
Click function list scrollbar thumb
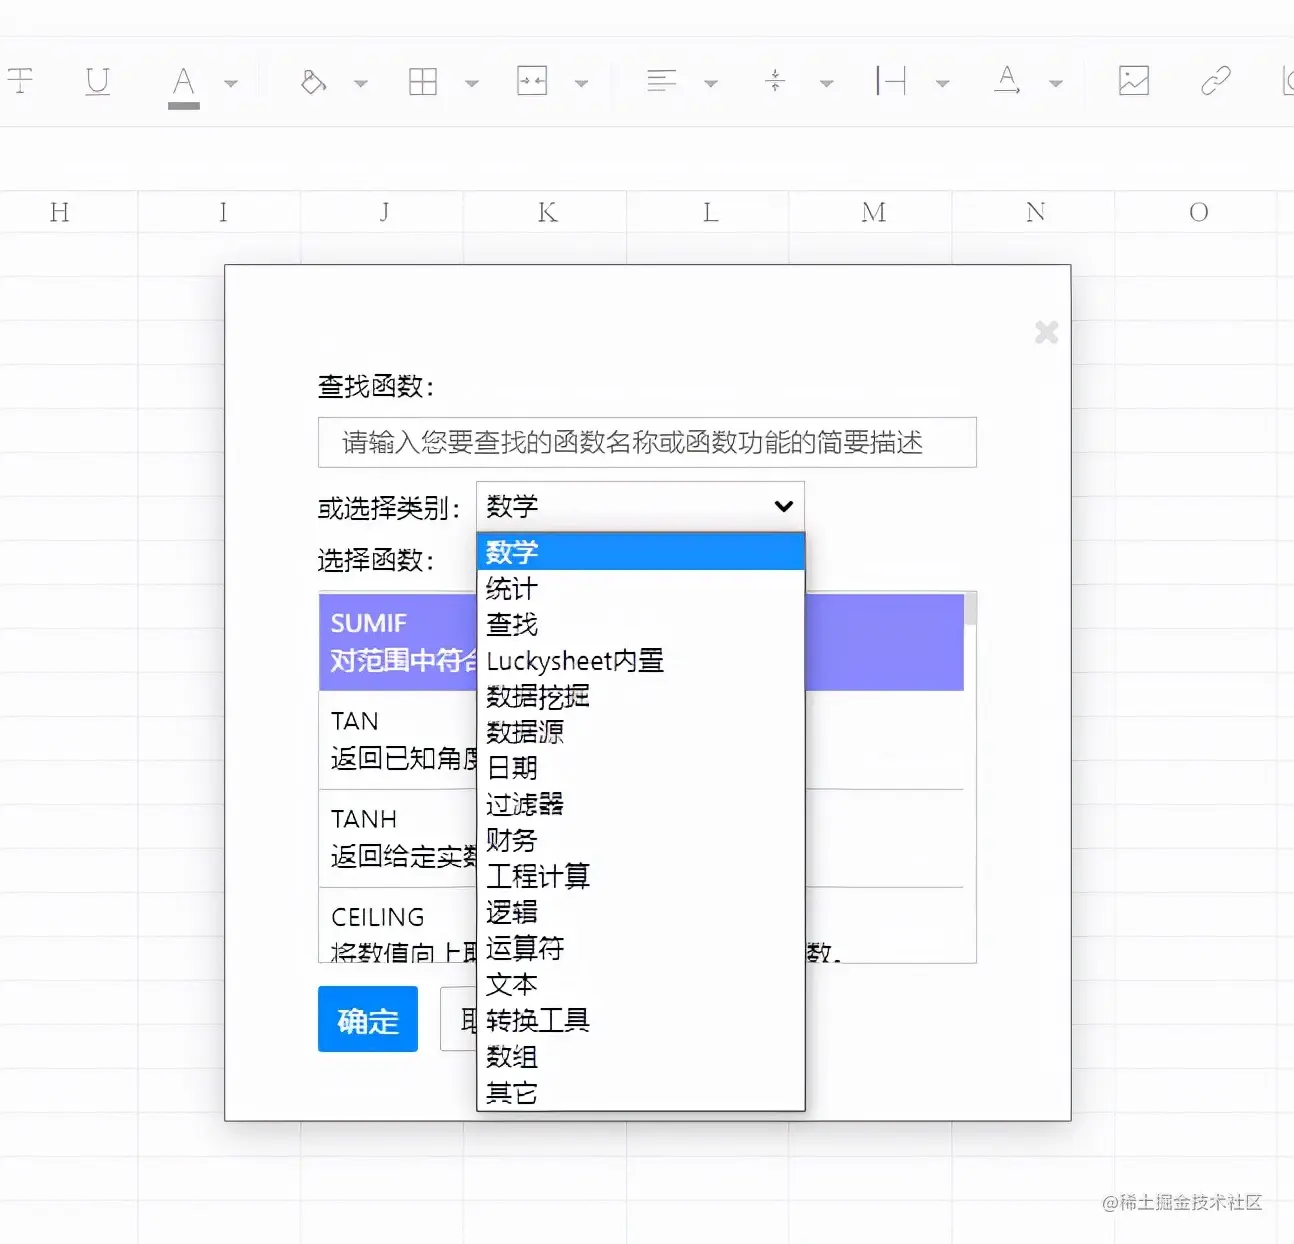[x=970, y=609]
